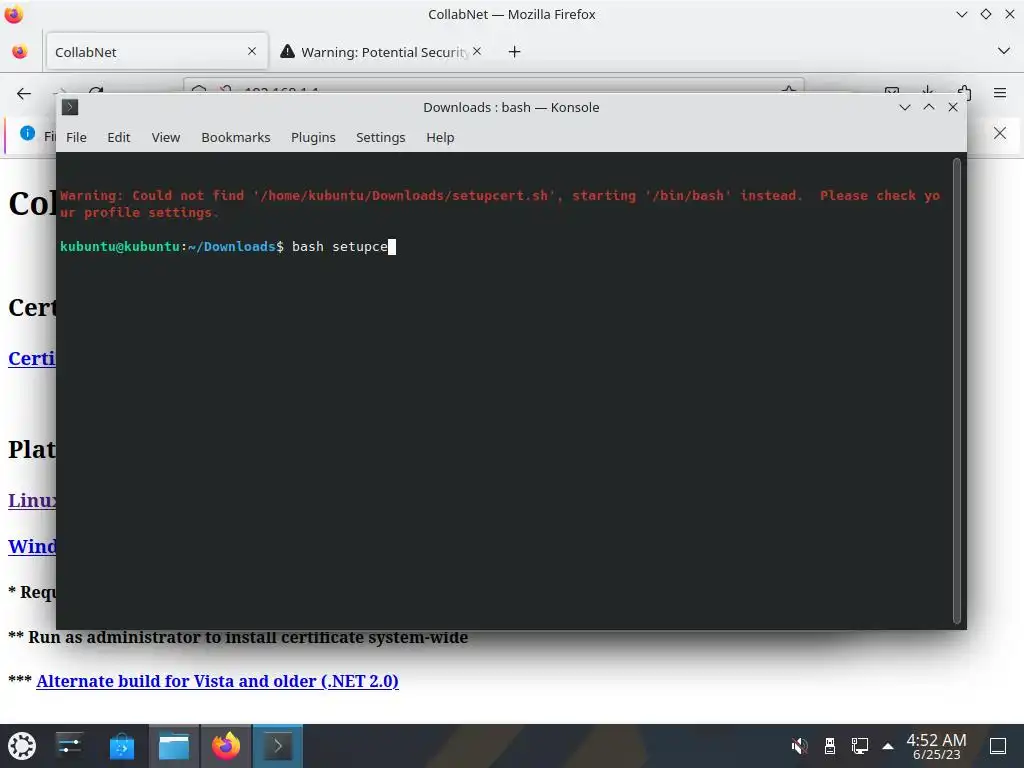
Task: Click the Konsole terminal icon in title bar
Action: (70, 107)
